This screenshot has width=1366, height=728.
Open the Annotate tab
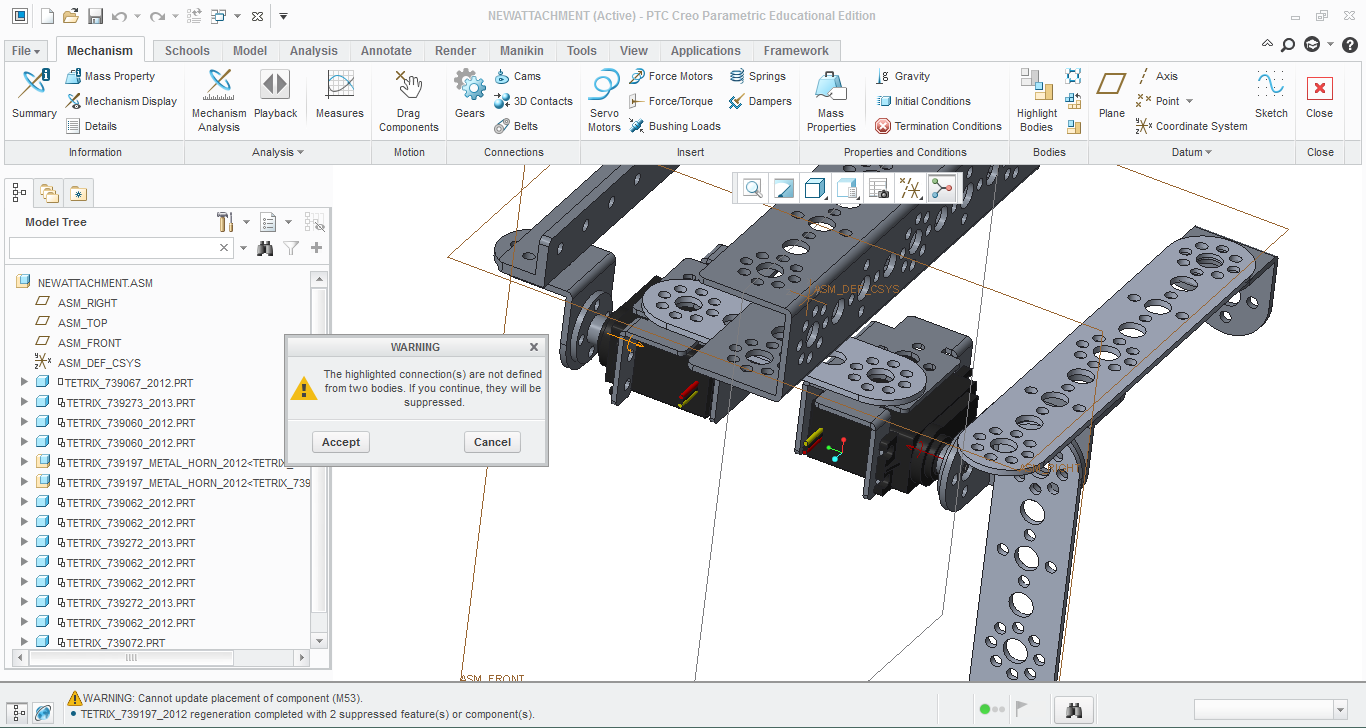[386, 51]
